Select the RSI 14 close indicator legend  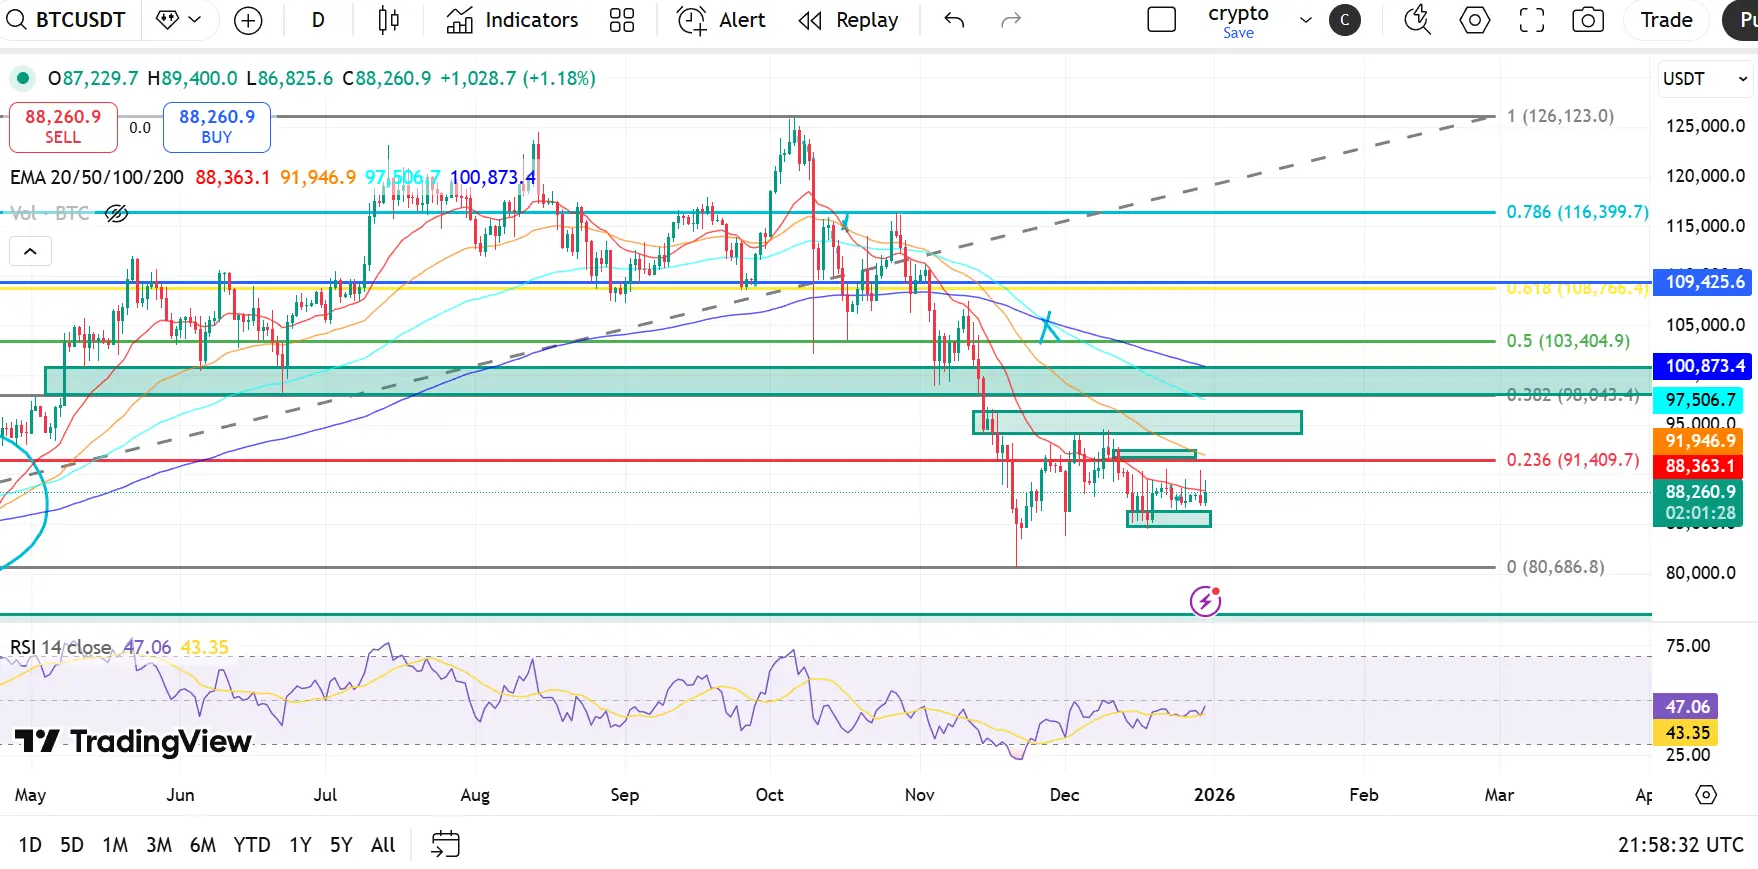[61, 647]
